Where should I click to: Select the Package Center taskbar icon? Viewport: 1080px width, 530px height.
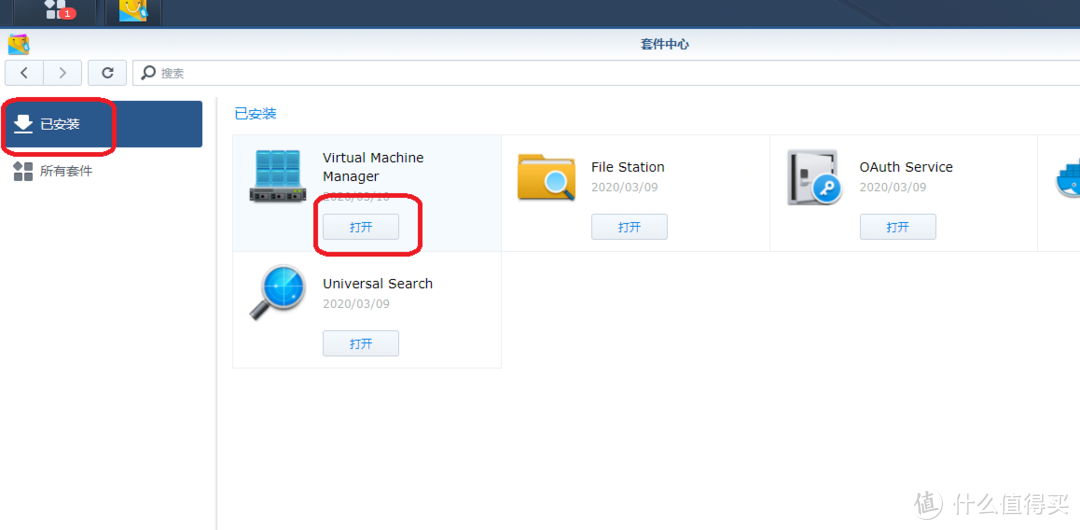tap(133, 10)
